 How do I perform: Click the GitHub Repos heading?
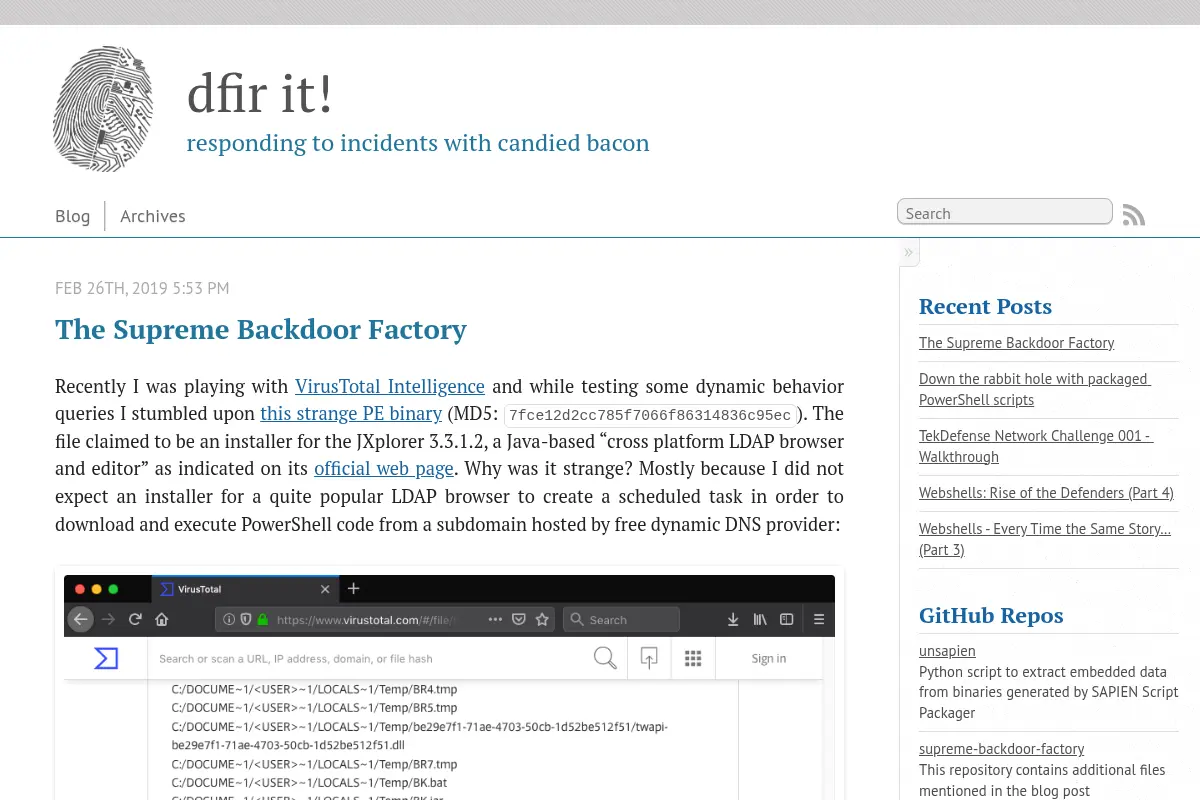pyautogui.click(x=991, y=615)
